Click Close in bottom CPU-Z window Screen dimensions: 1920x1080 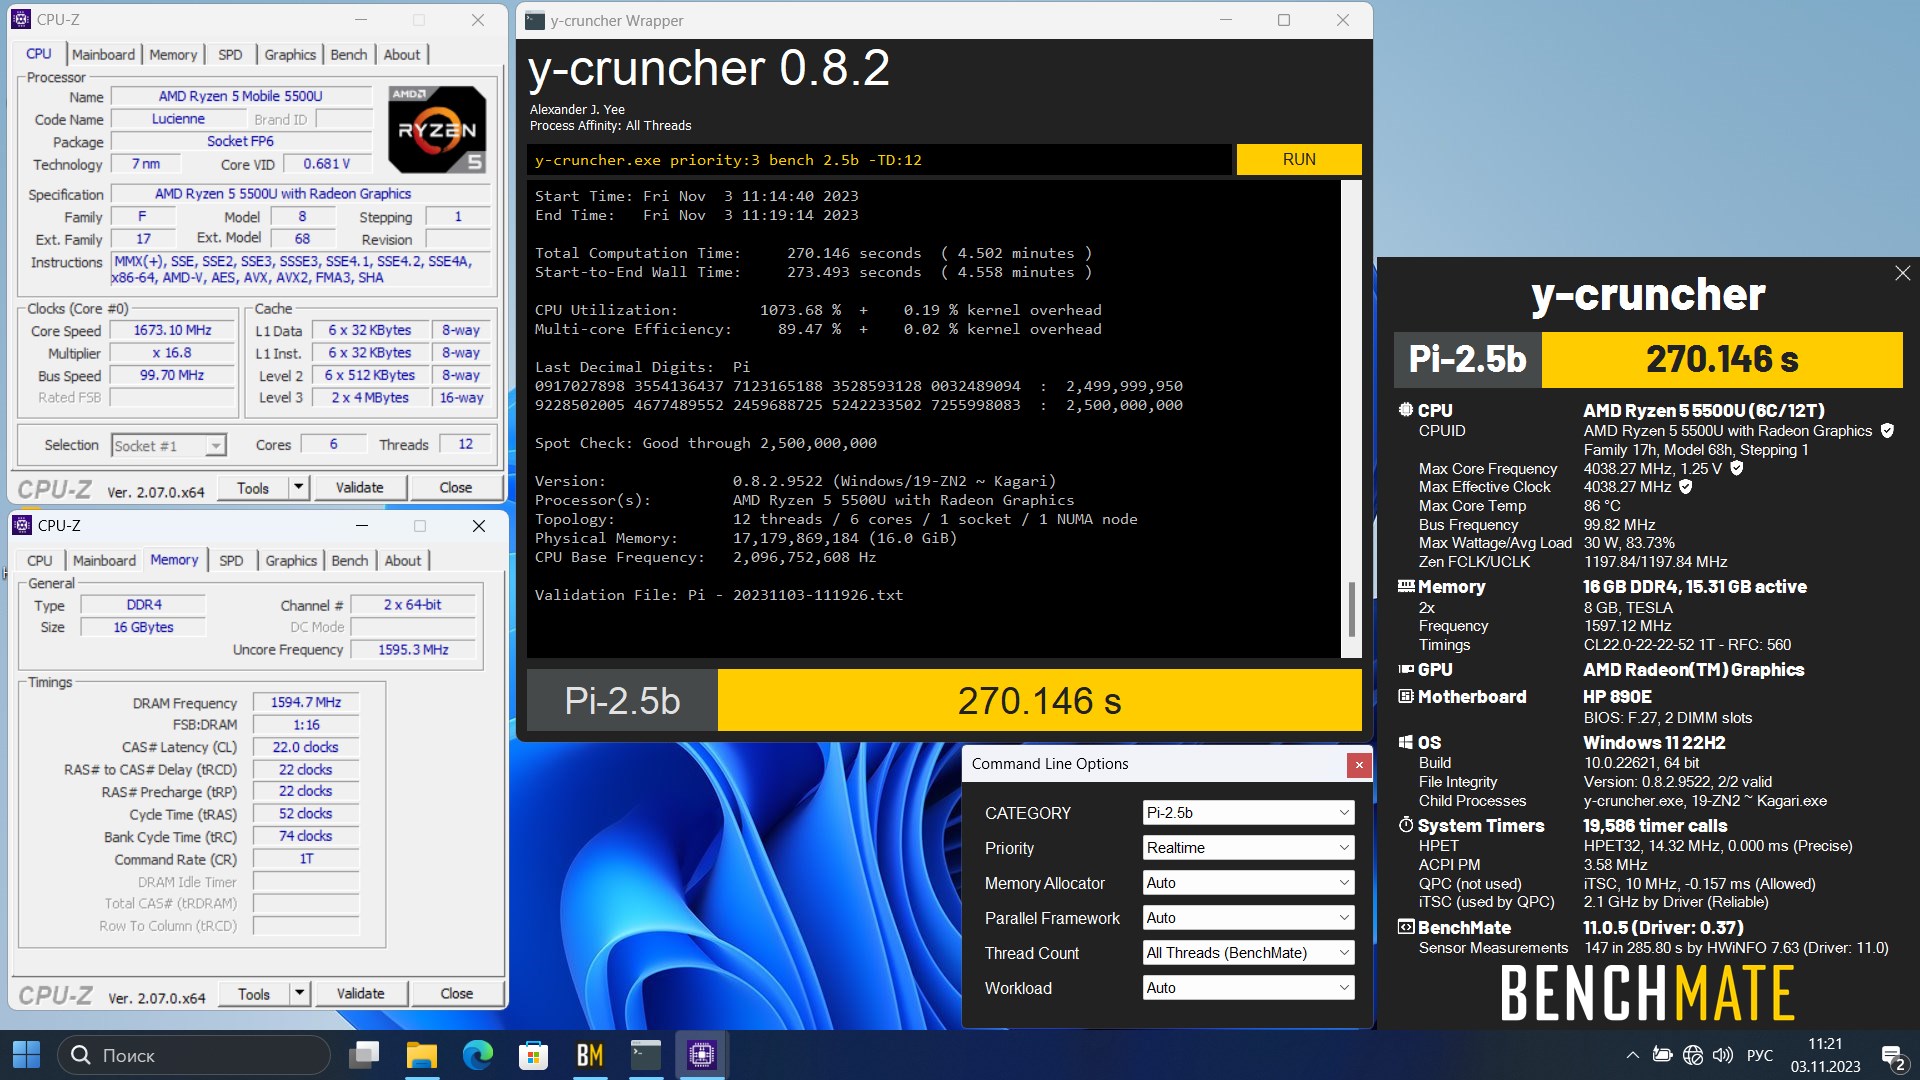pyautogui.click(x=457, y=994)
